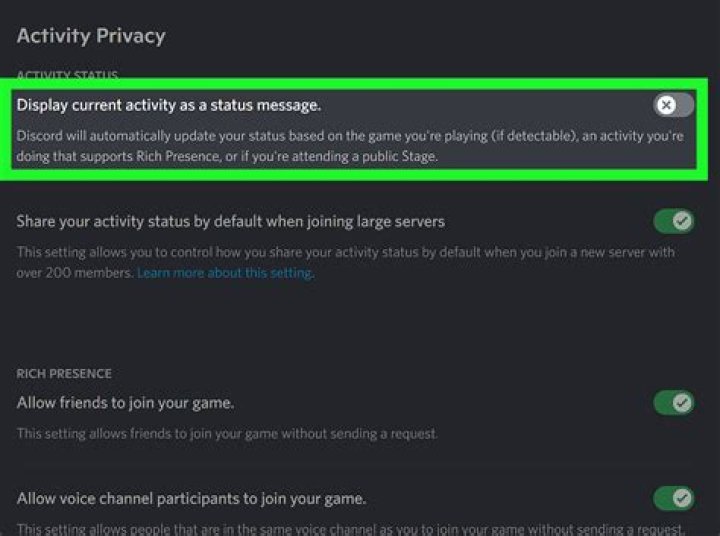
Task: Click the X knob on activity status switch
Action: (x=666, y=105)
